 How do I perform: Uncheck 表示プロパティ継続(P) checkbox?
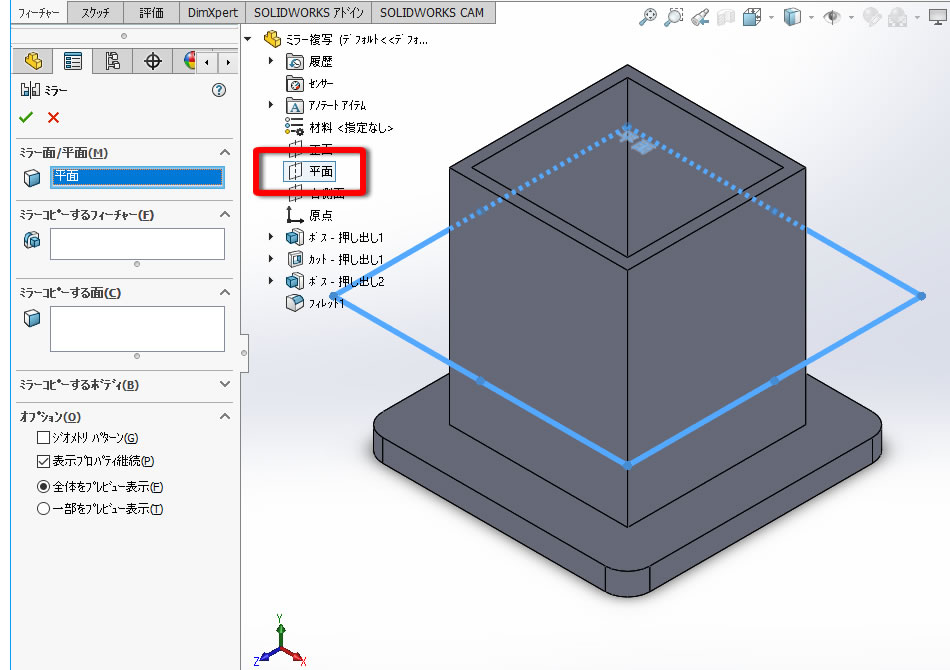click(x=43, y=462)
